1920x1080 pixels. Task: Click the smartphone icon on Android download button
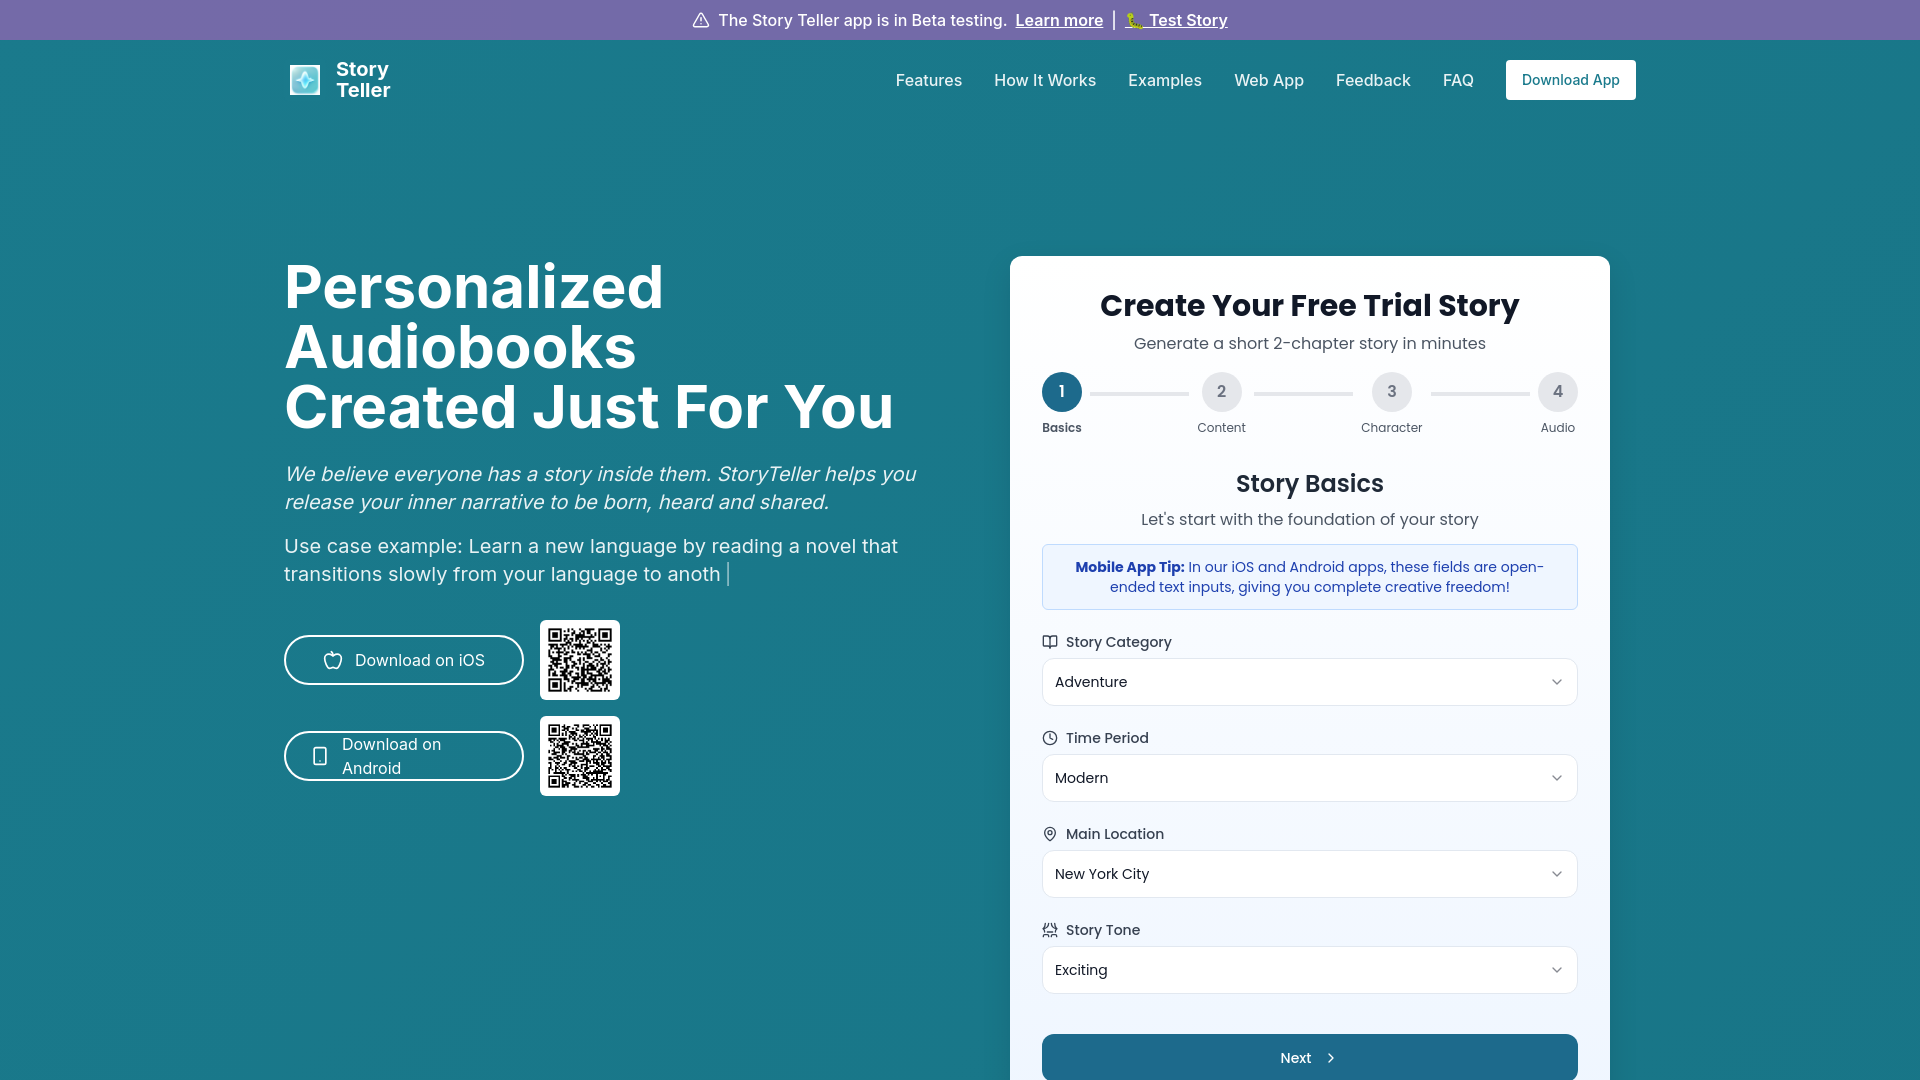pos(318,756)
